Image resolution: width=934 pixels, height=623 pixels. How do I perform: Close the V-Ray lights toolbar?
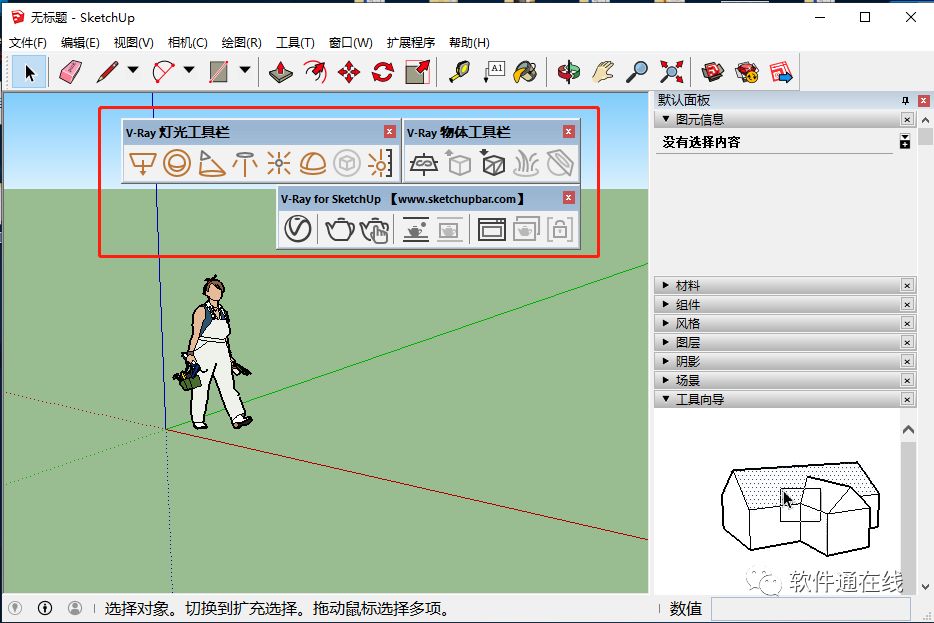click(x=390, y=132)
